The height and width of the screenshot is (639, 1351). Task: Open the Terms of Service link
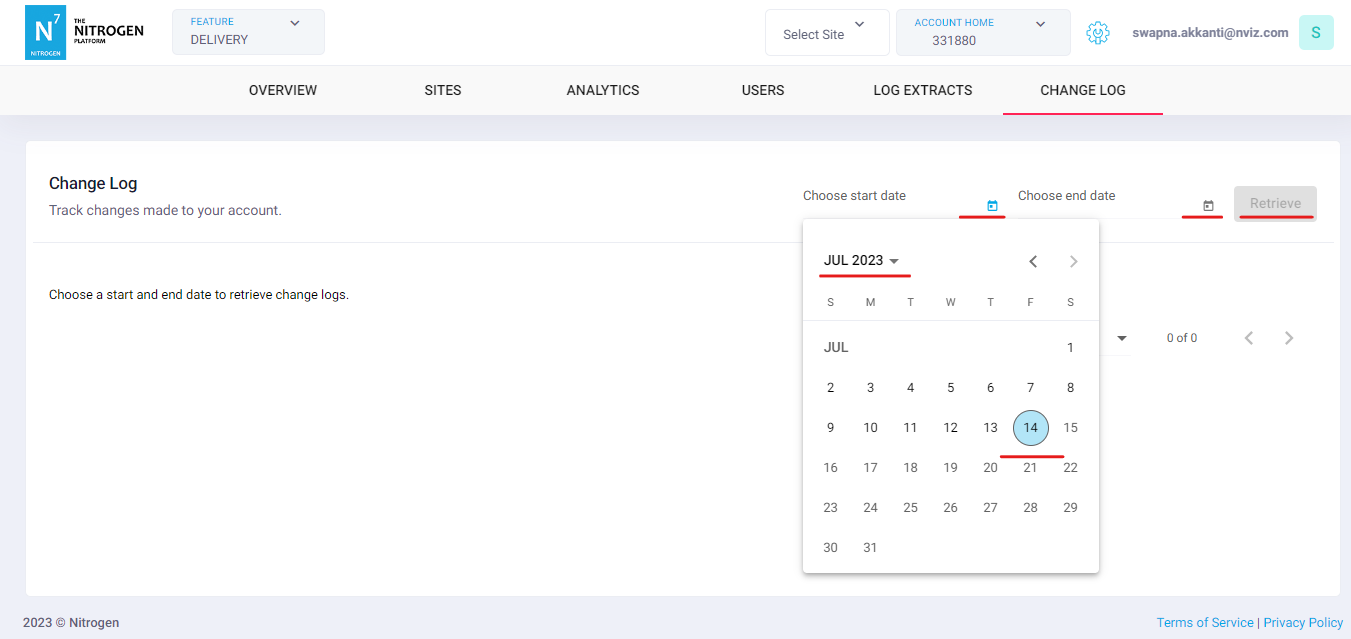1204,623
